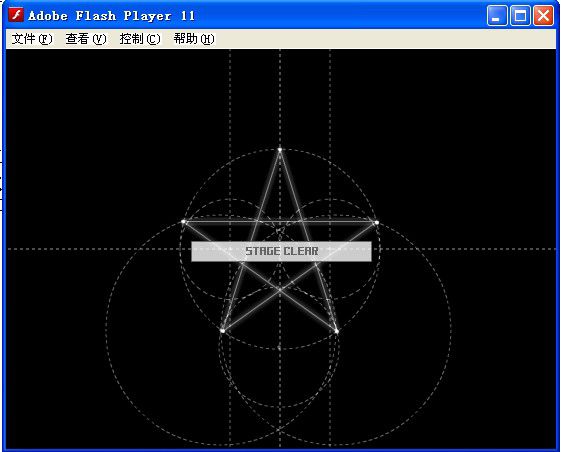Click the star's lower-right inner line crossing
Viewport: 562px width, 452px height.
(x=316, y=265)
